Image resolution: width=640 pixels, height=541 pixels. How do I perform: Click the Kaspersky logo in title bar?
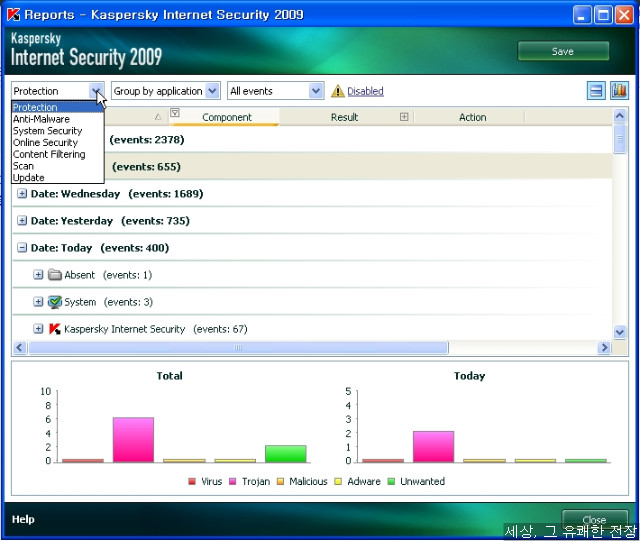point(13,14)
